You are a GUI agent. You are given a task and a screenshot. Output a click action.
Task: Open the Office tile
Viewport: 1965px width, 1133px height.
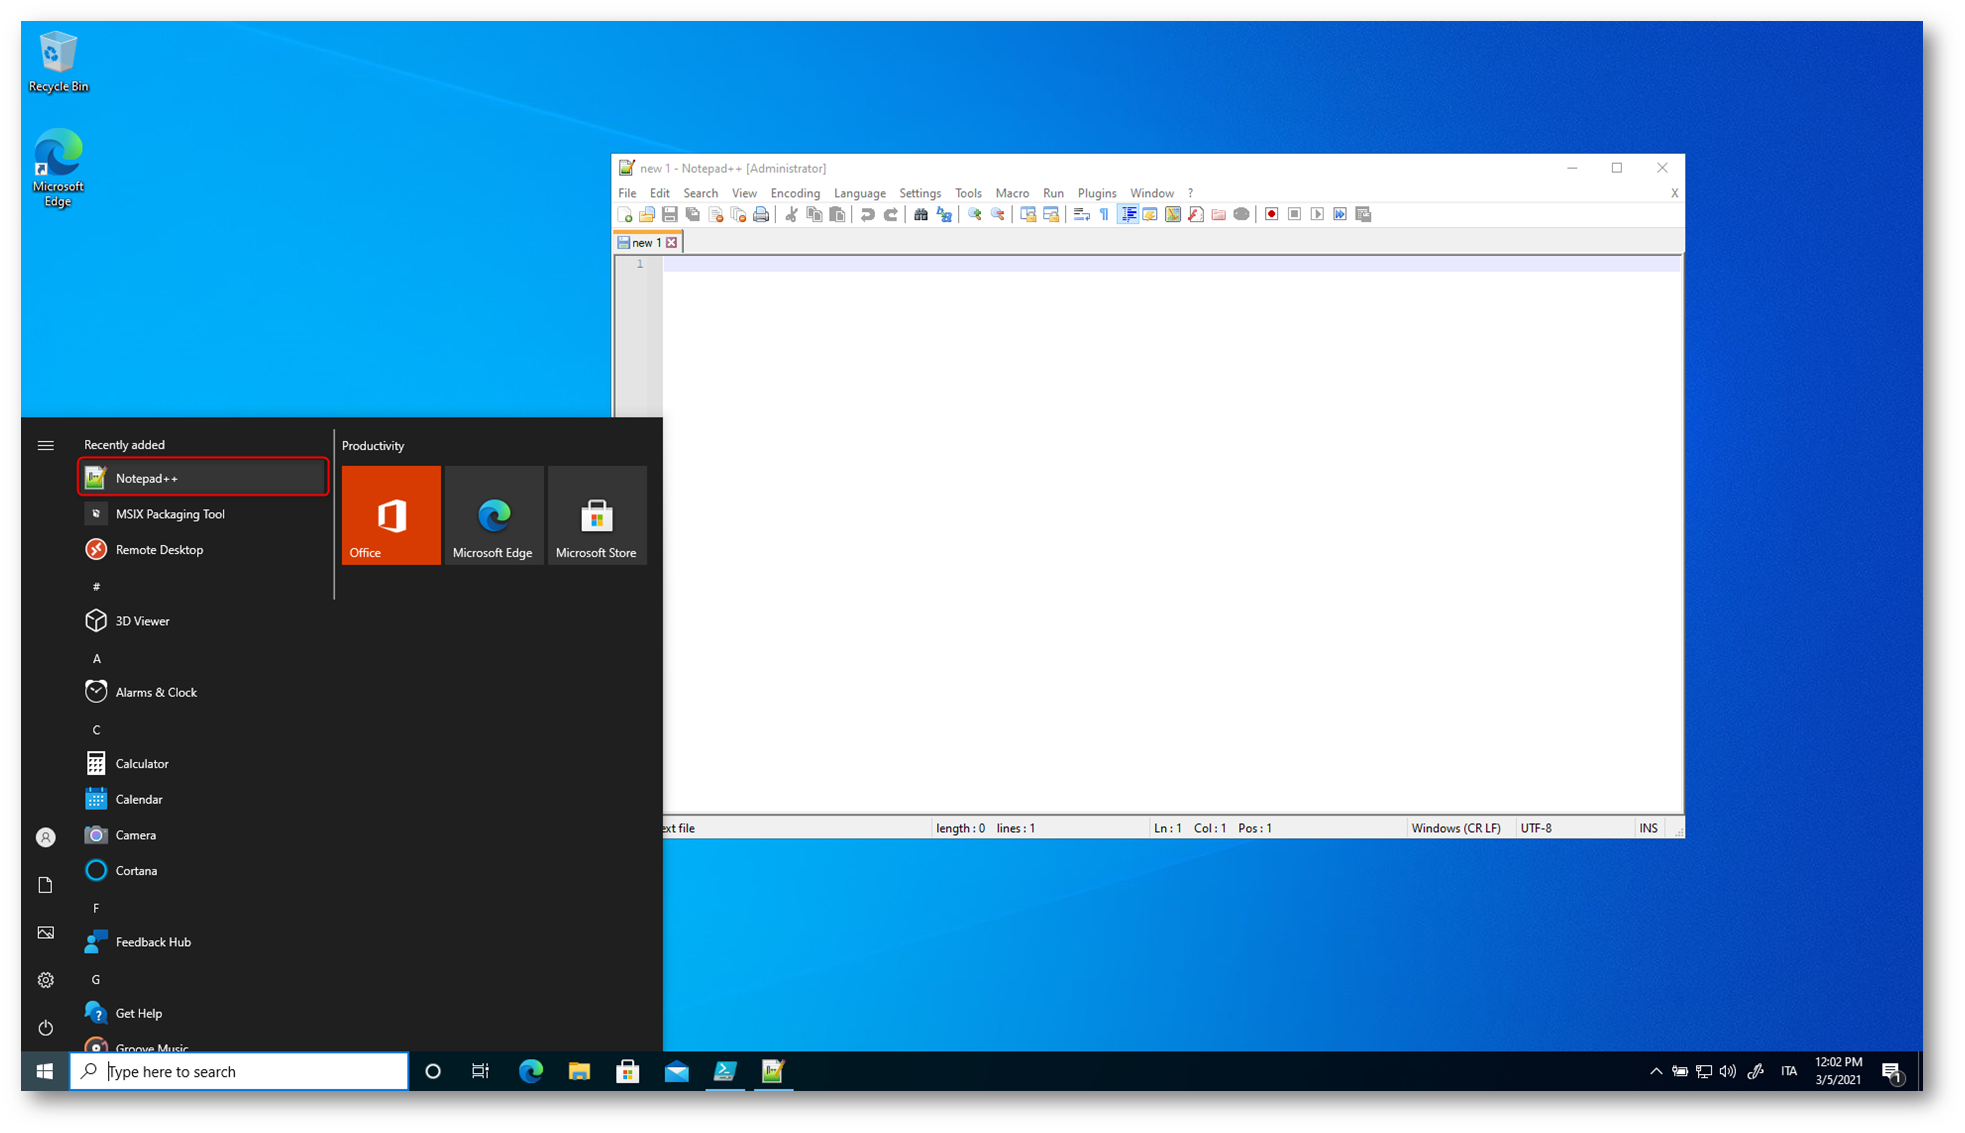(391, 515)
